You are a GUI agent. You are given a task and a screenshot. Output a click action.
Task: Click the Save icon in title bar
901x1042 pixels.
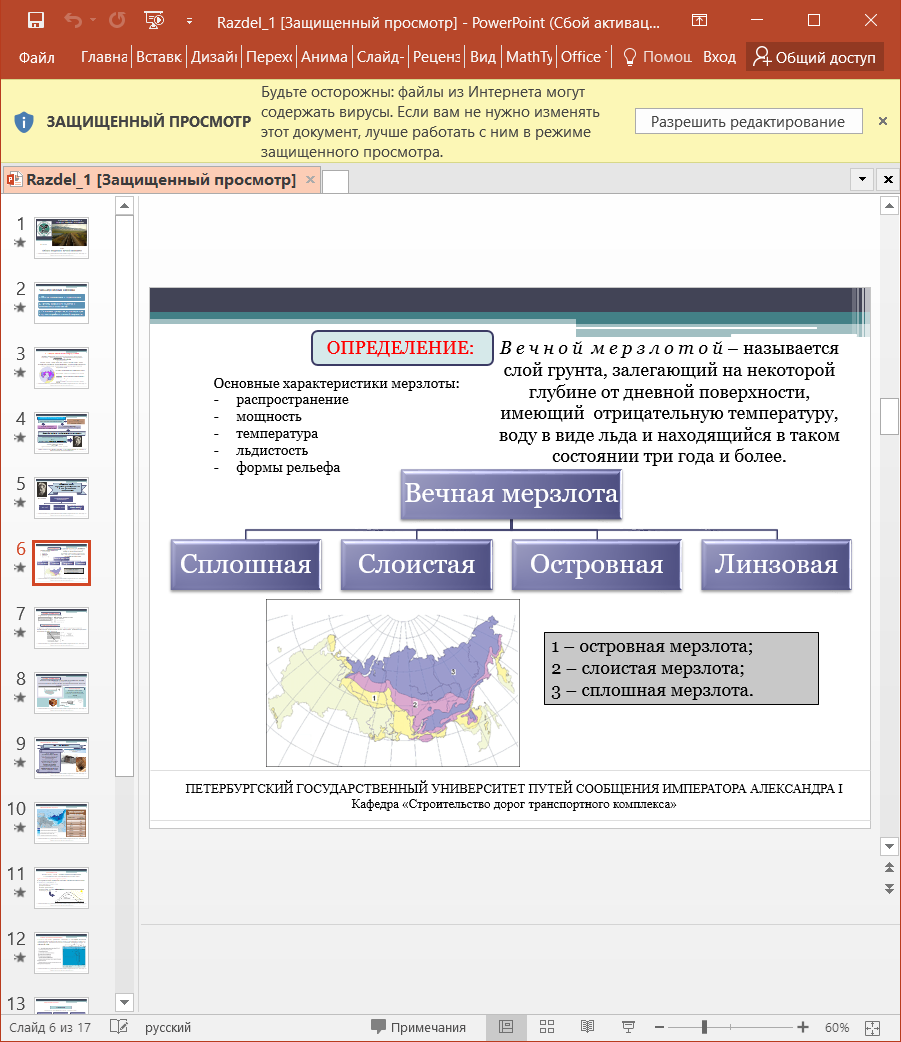pos(36,21)
